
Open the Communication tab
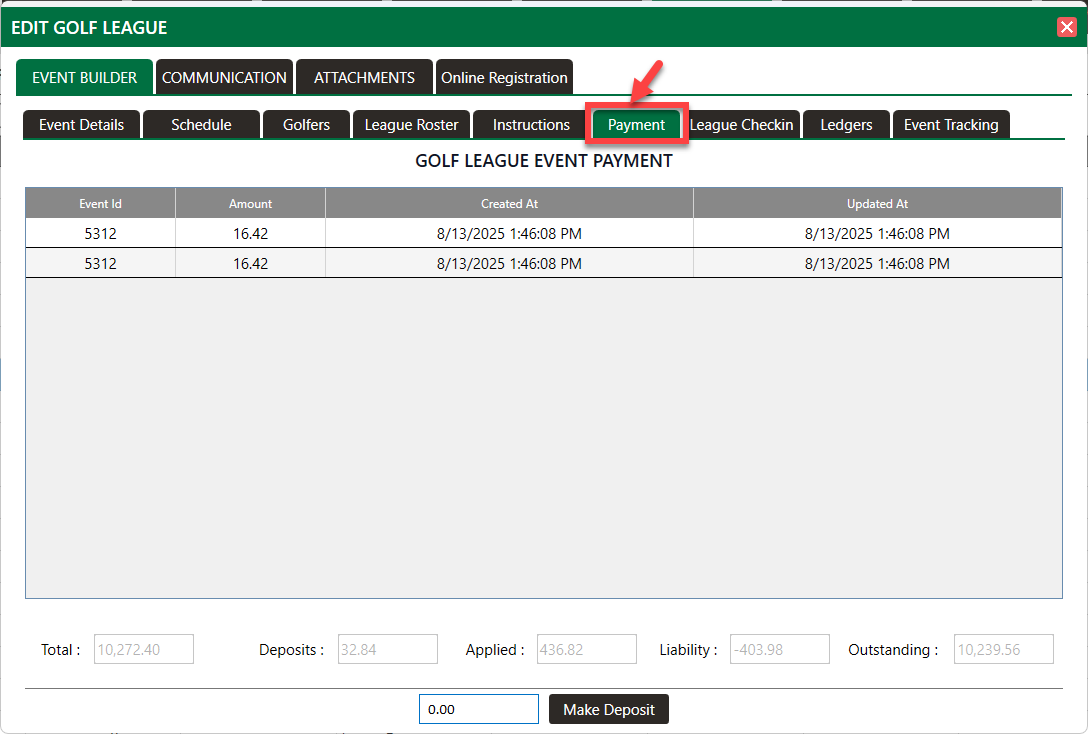point(224,77)
